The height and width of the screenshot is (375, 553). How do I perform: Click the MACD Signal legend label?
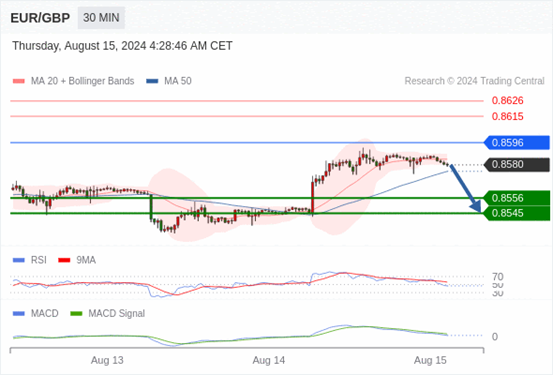pos(116,314)
